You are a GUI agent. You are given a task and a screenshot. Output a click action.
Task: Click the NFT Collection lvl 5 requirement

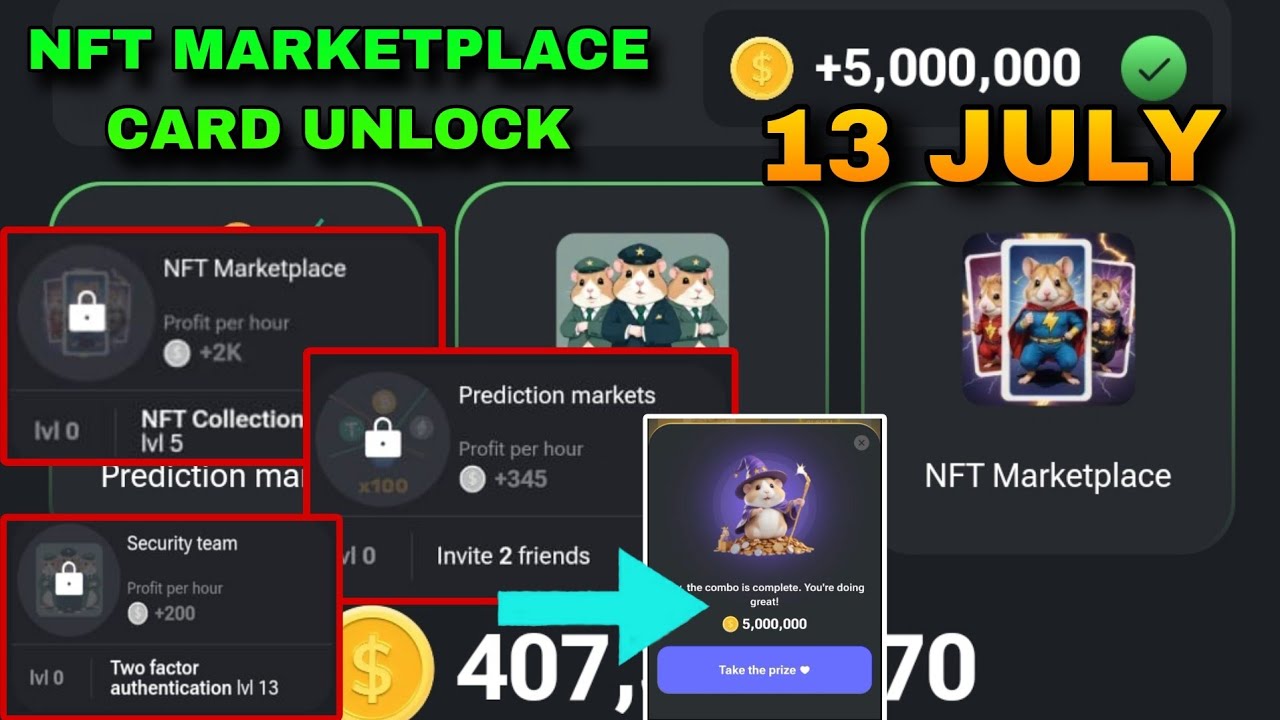point(221,431)
